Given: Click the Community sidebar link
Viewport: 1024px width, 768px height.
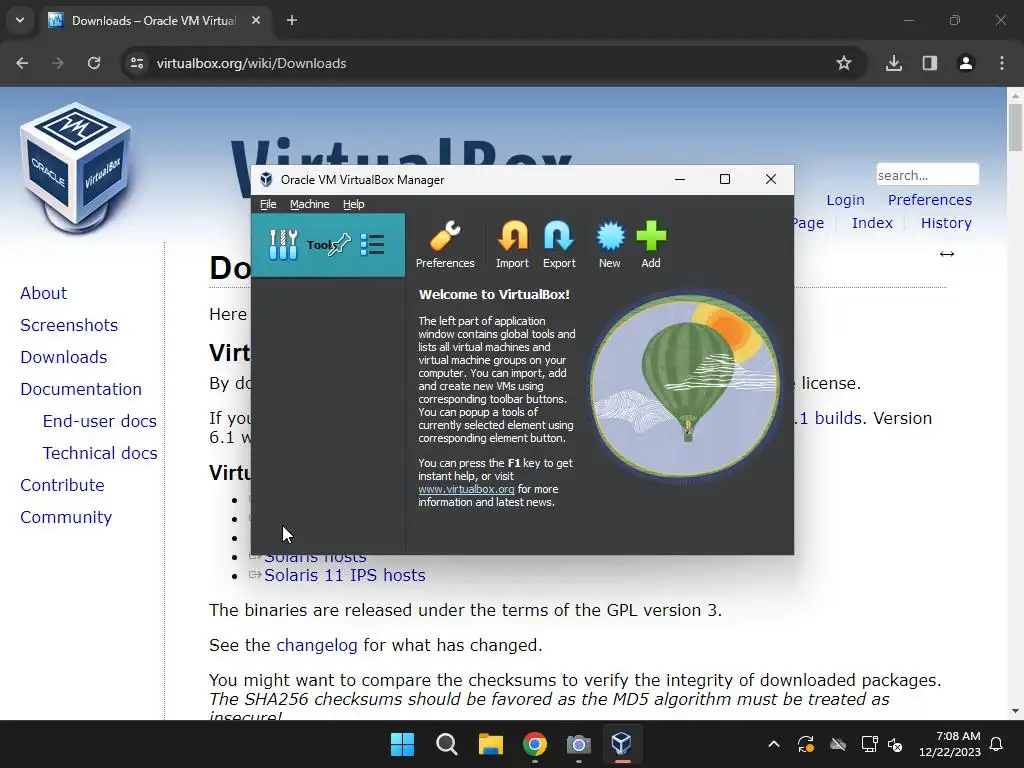Looking at the screenshot, I should point(66,517).
